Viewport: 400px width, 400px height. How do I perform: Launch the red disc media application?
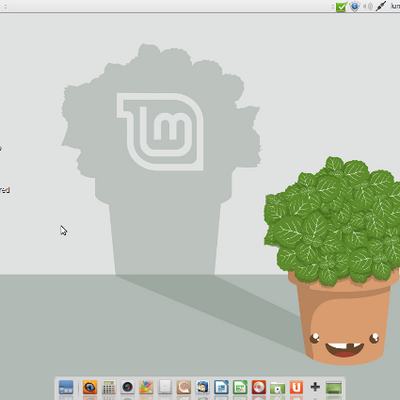point(259,387)
